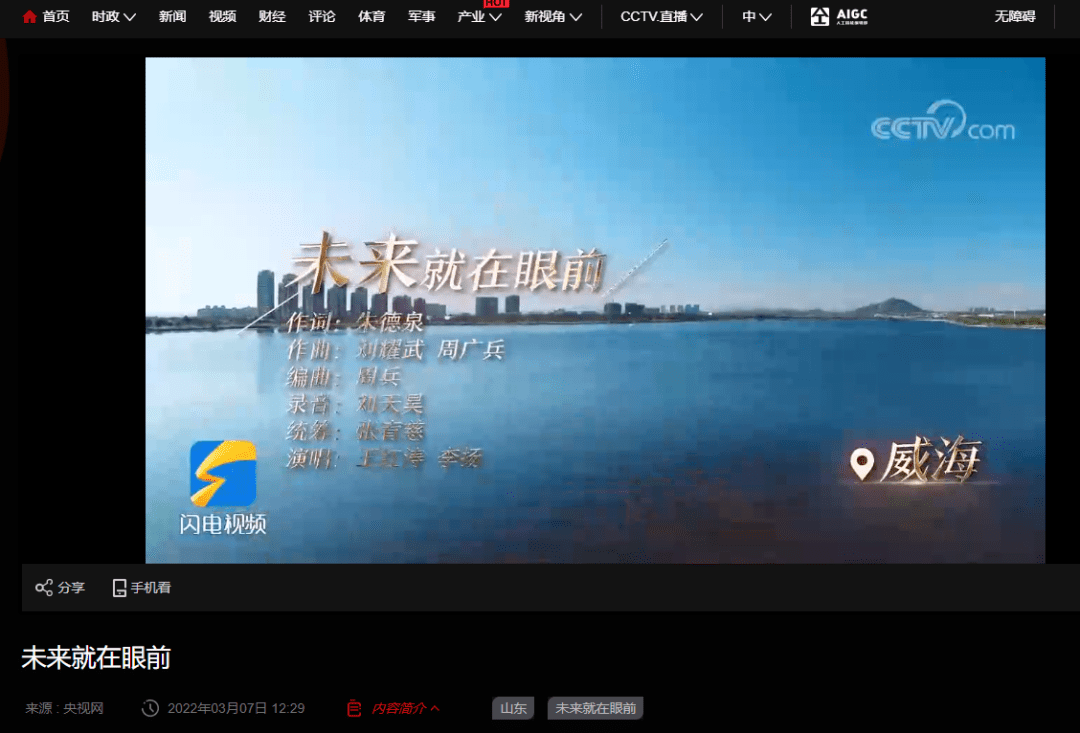
Task: Open CCTV.直播 dropdown menu
Action: coord(661,17)
